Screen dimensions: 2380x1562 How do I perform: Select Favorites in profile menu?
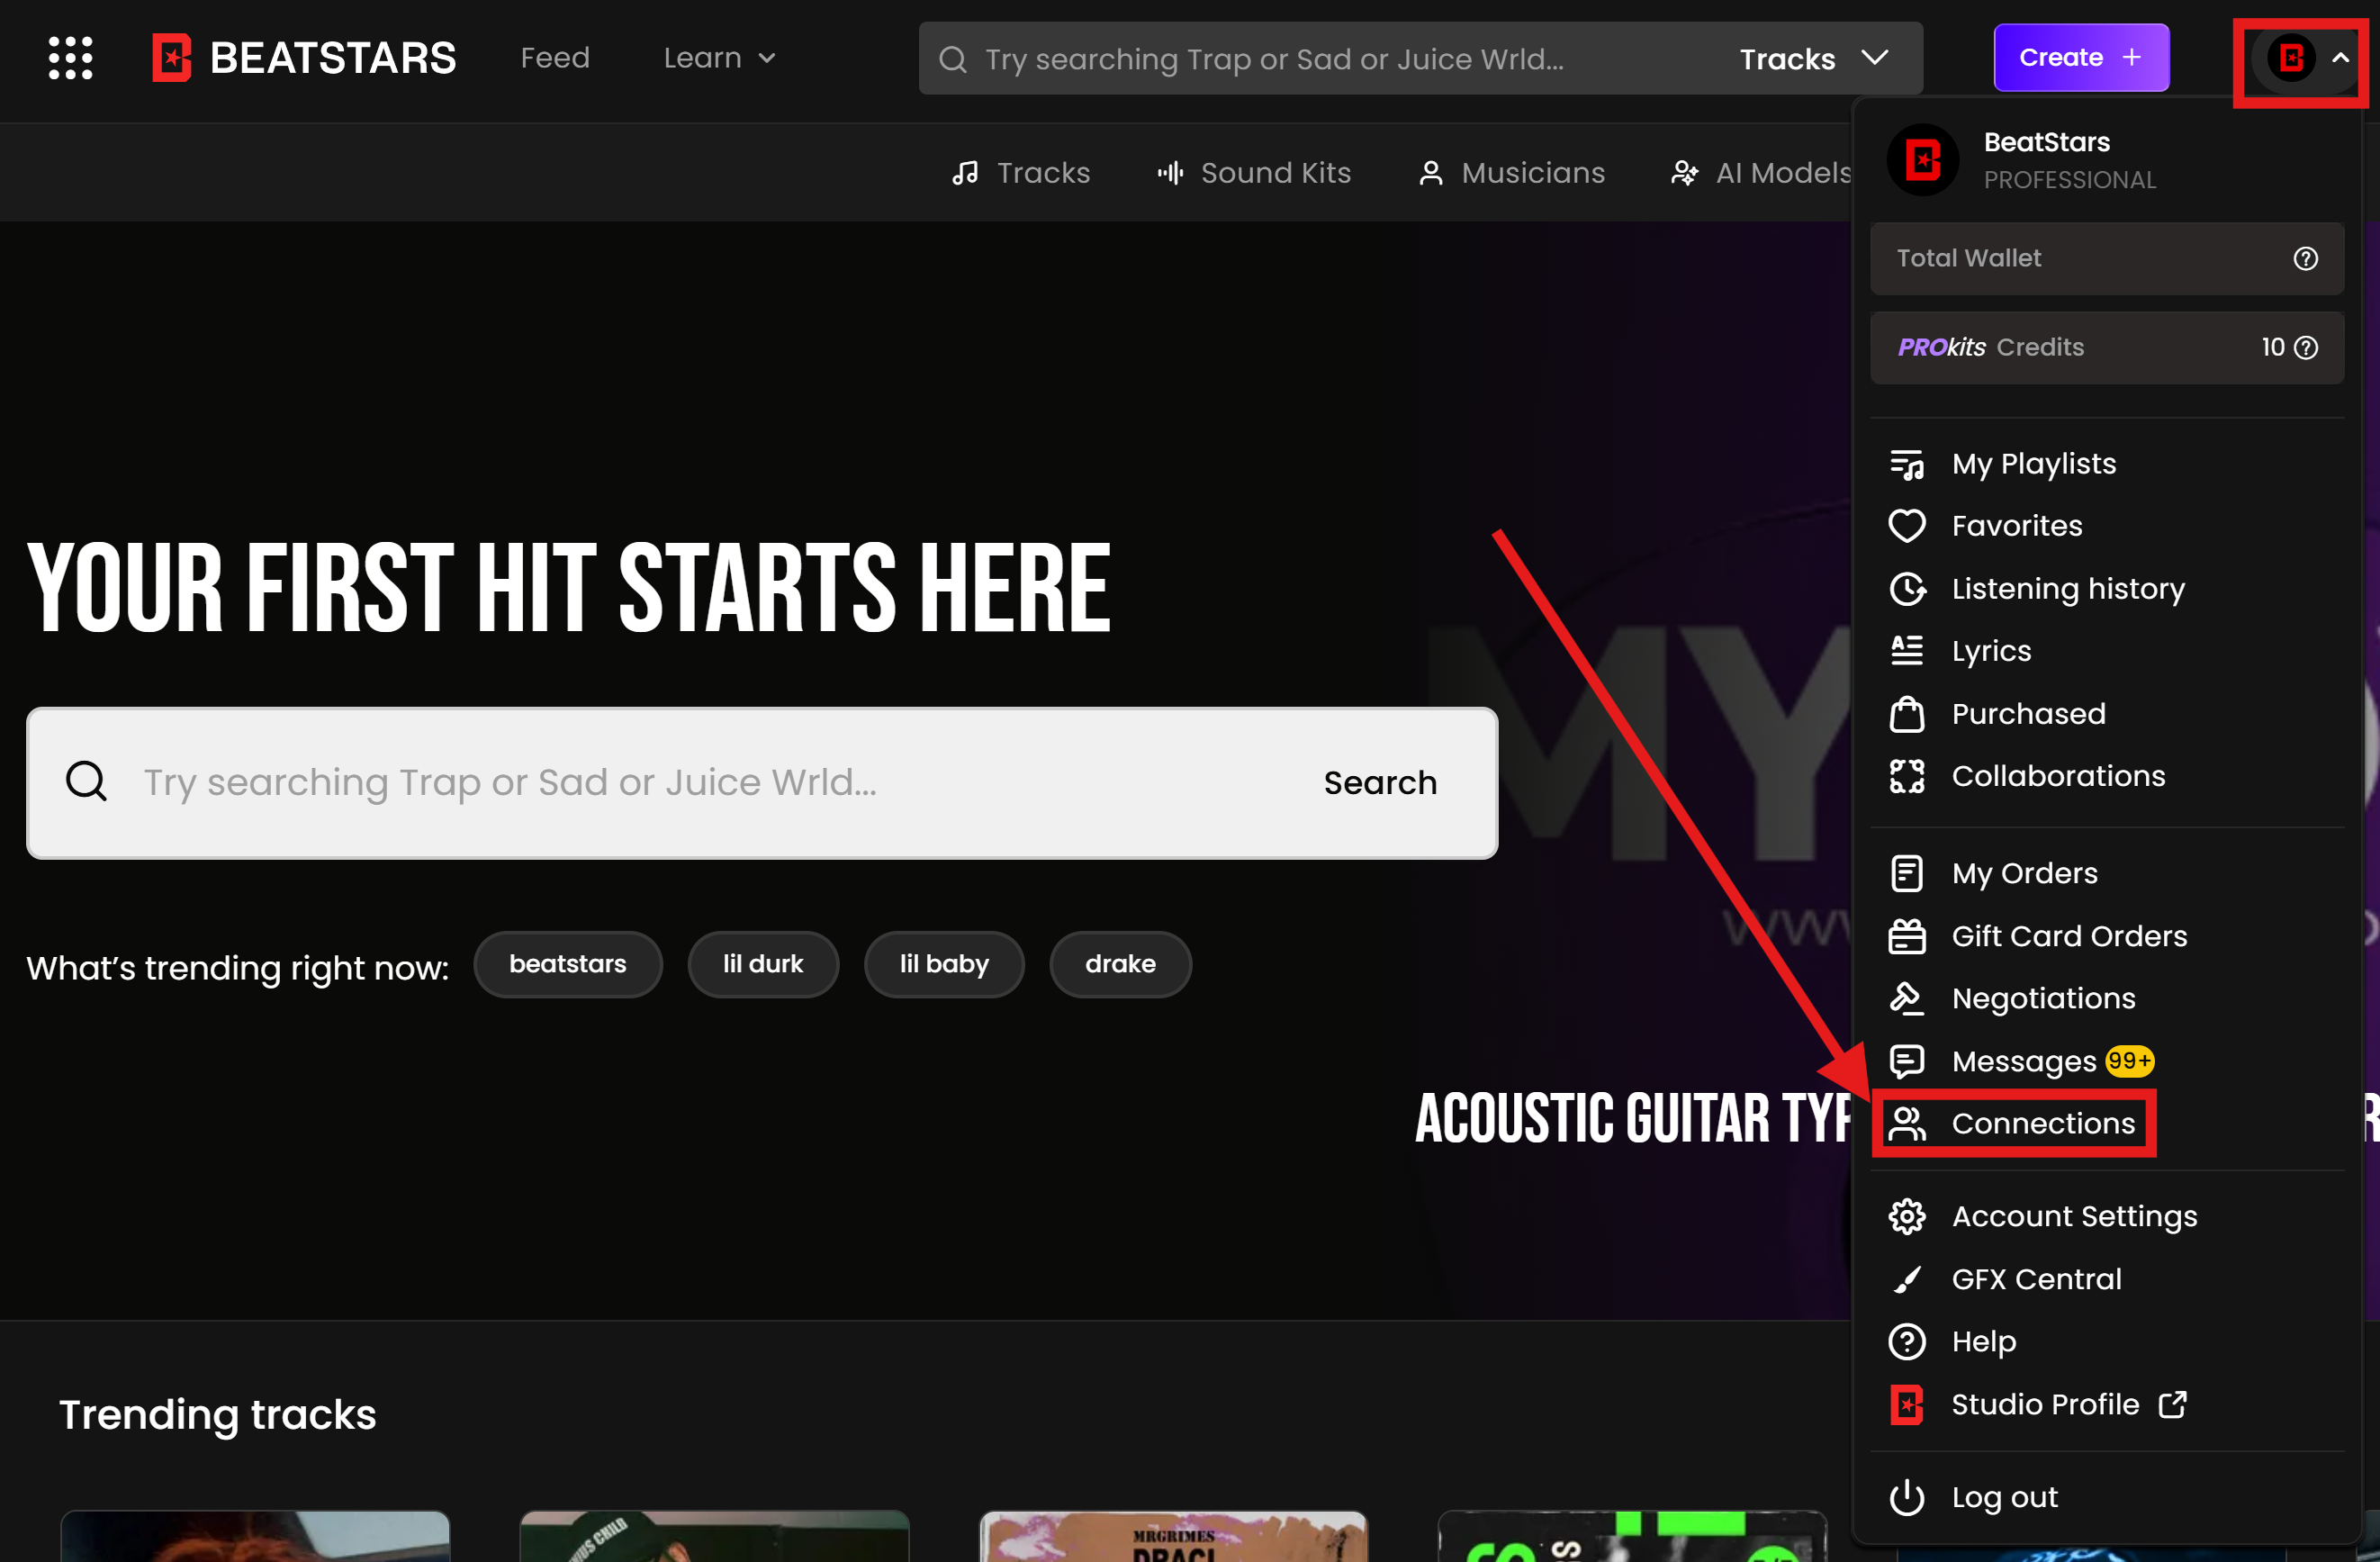coord(2017,526)
